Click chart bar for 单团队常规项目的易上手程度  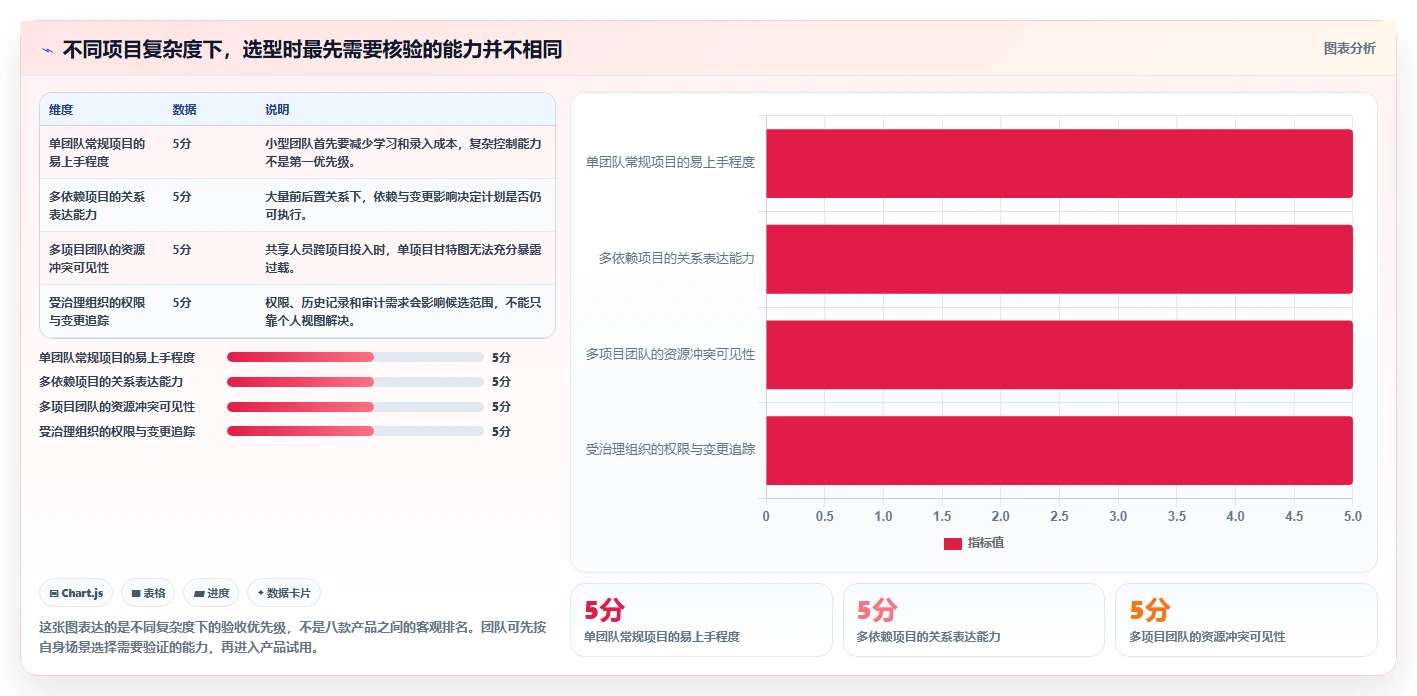[x=1059, y=163]
